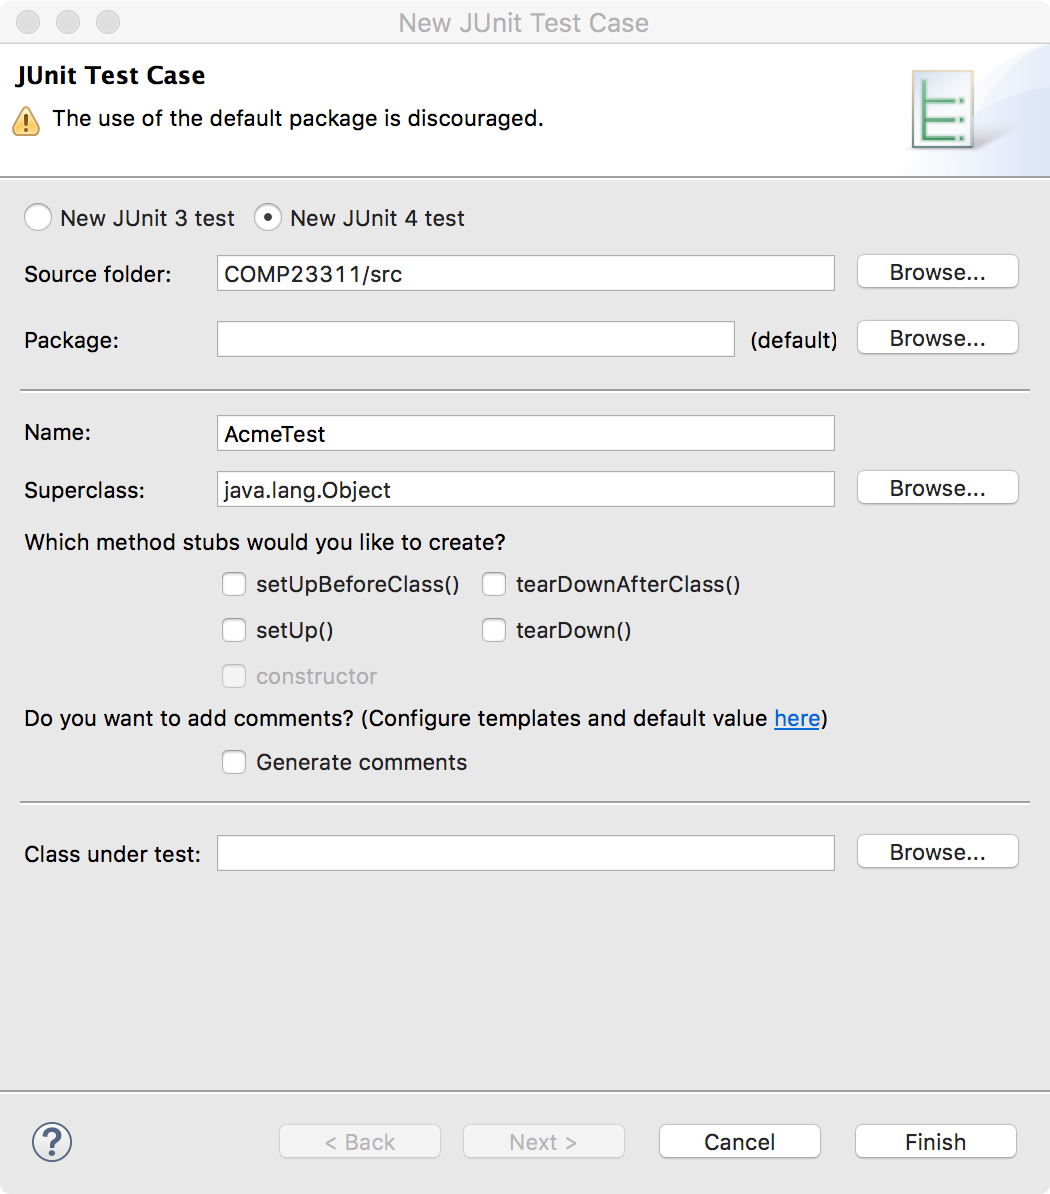Image resolution: width=1050 pixels, height=1194 pixels.
Task: Click into the Name field containing AcmeTest
Action: click(x=525, y=434)
